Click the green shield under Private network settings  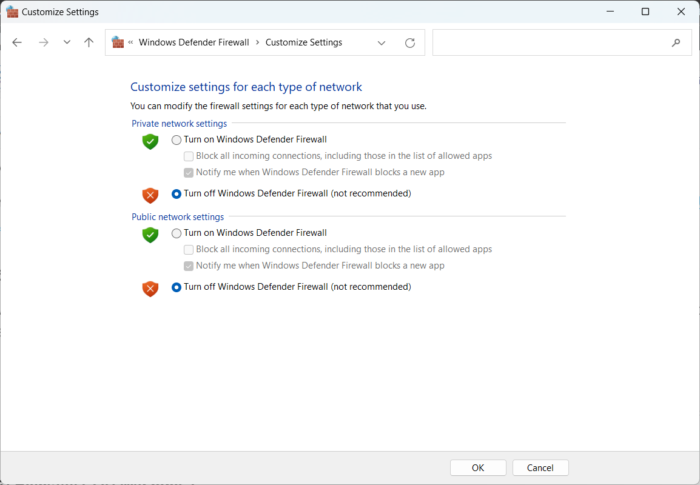point(150,142)
